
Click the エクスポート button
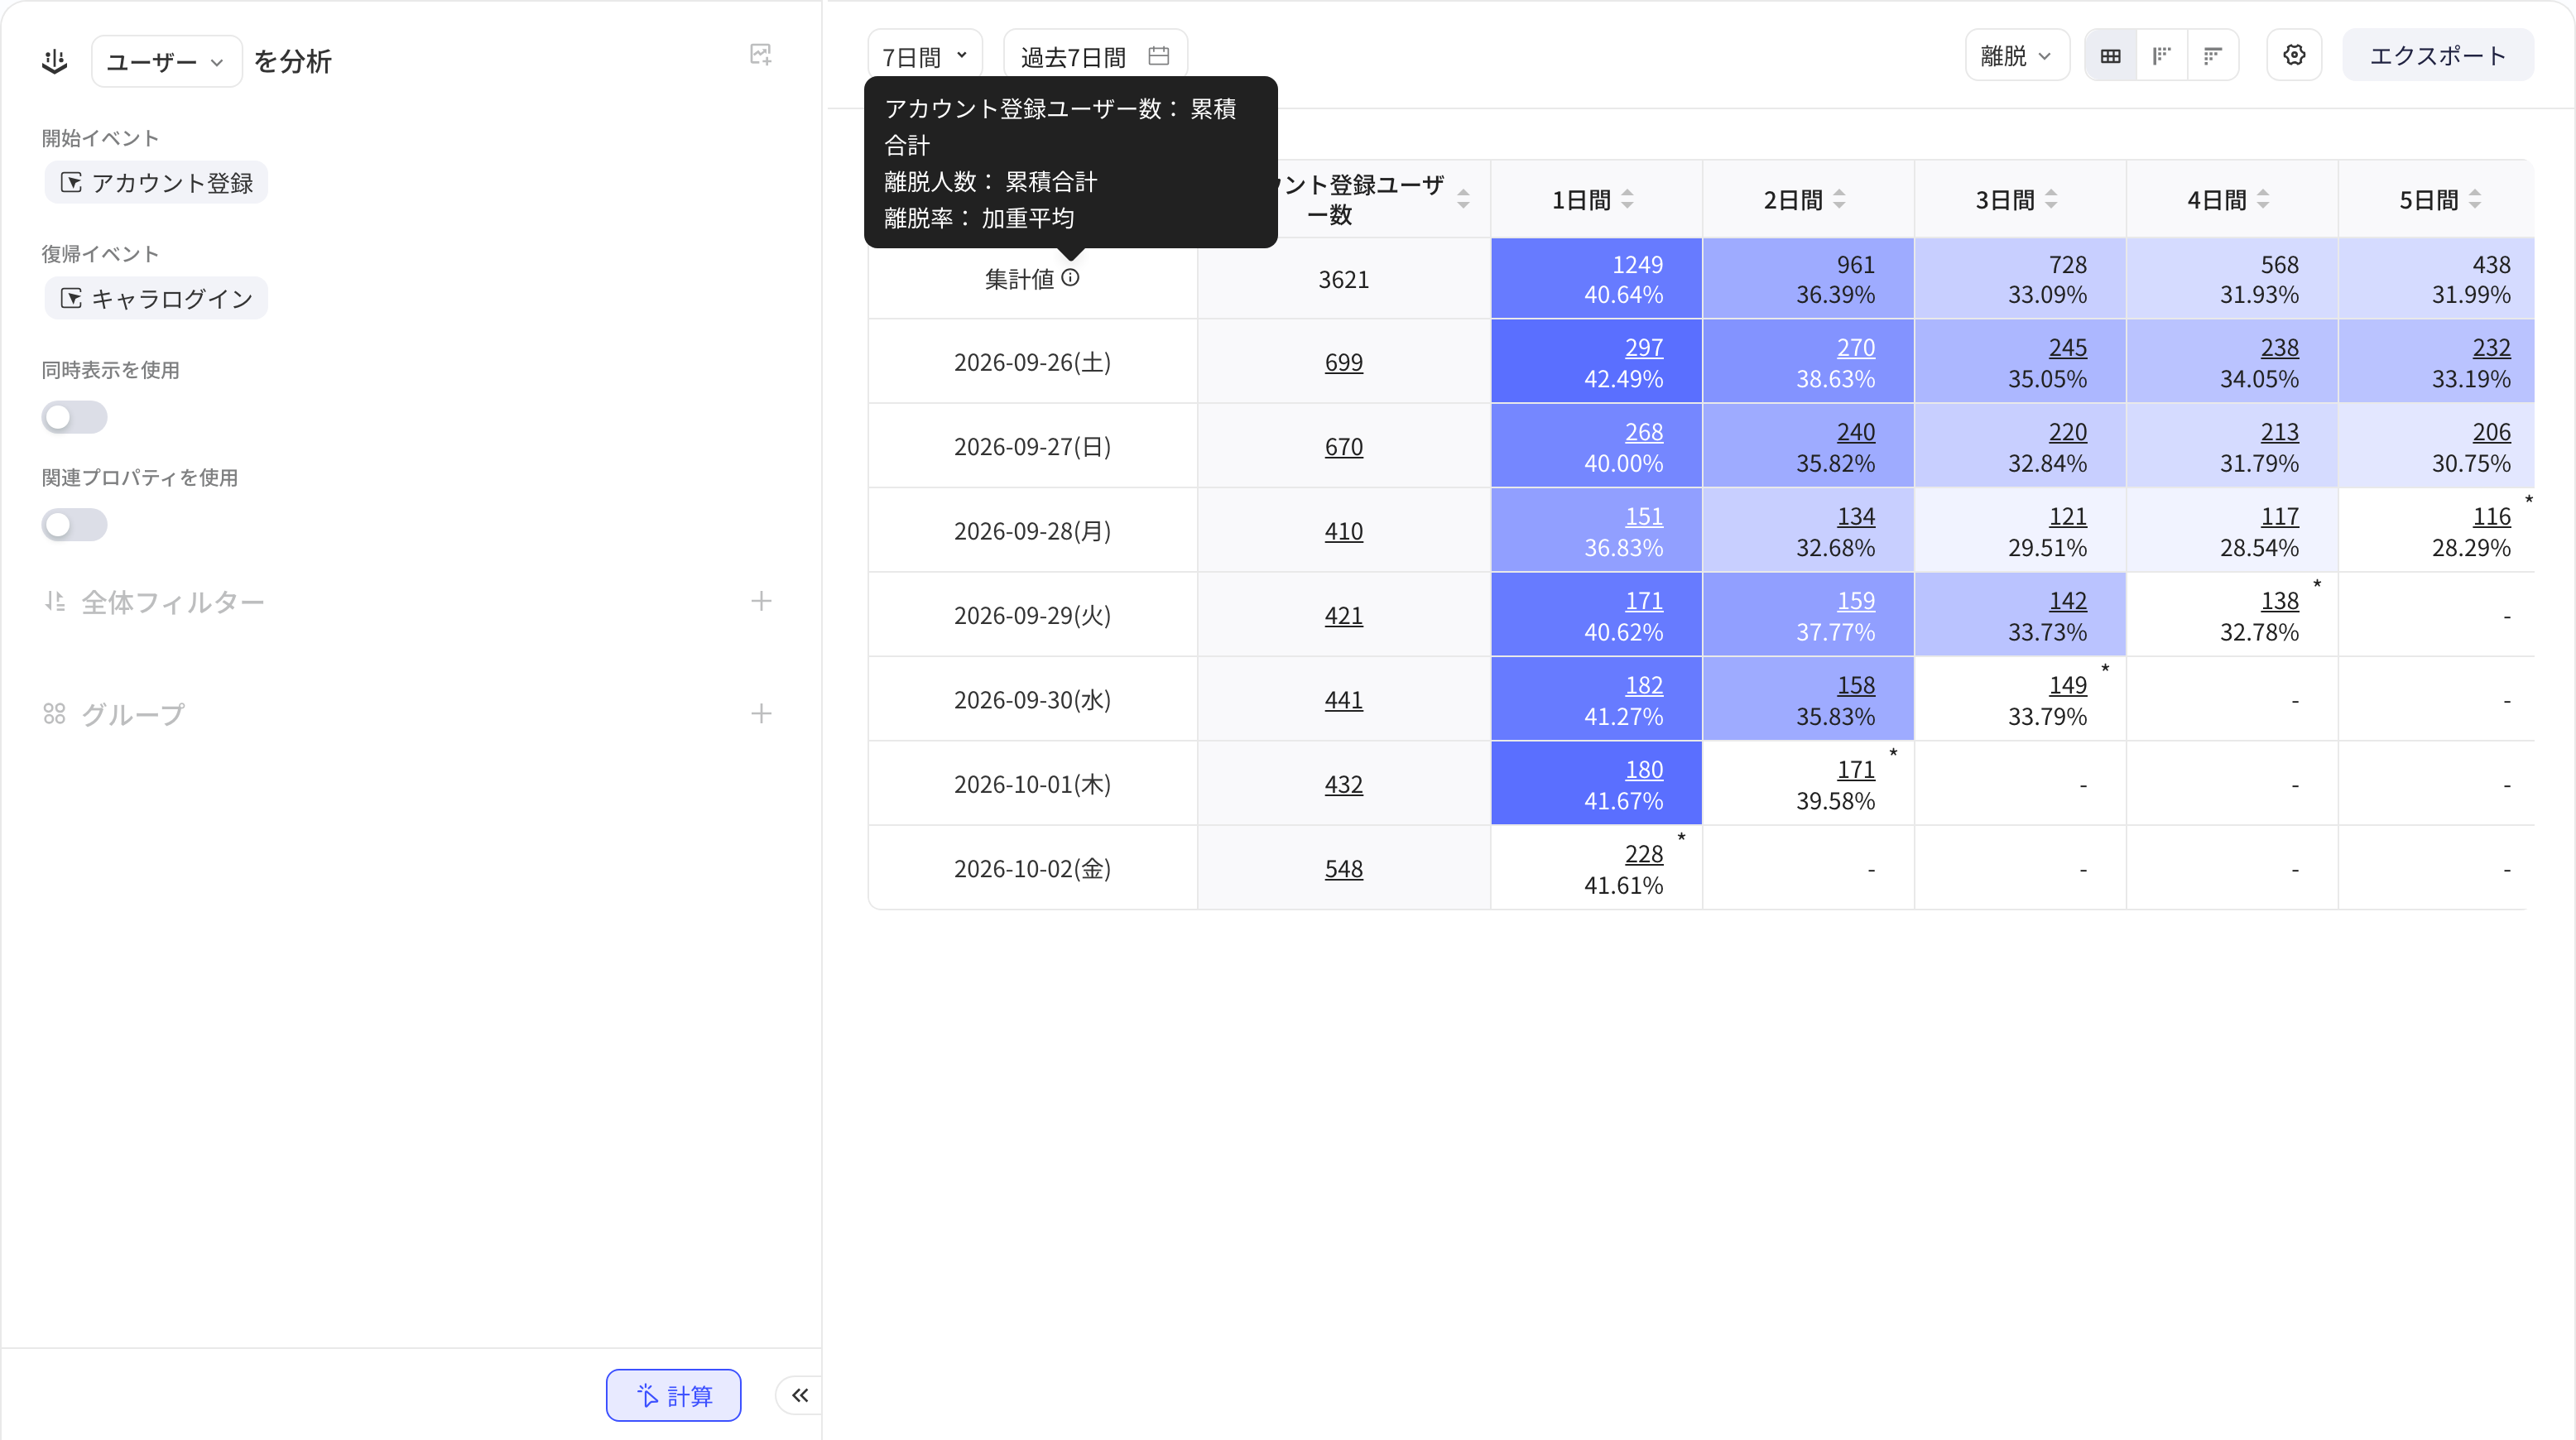[x=2438, y=55]
